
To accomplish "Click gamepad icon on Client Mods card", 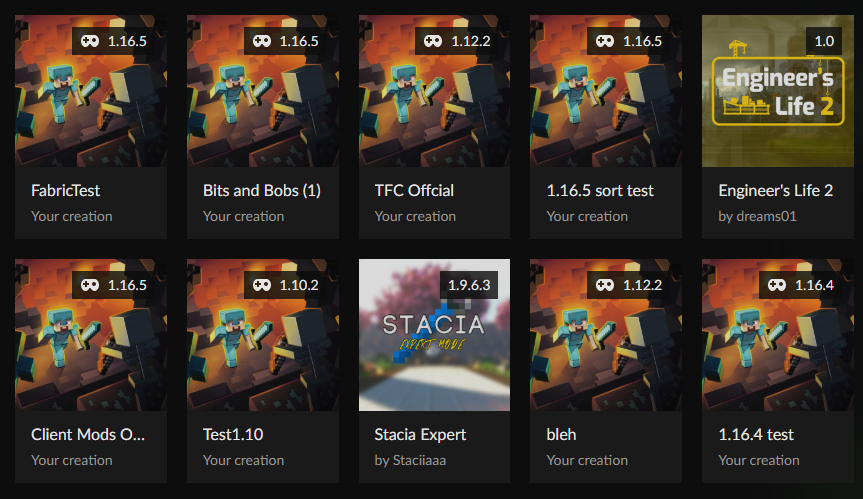I will 90,285.
